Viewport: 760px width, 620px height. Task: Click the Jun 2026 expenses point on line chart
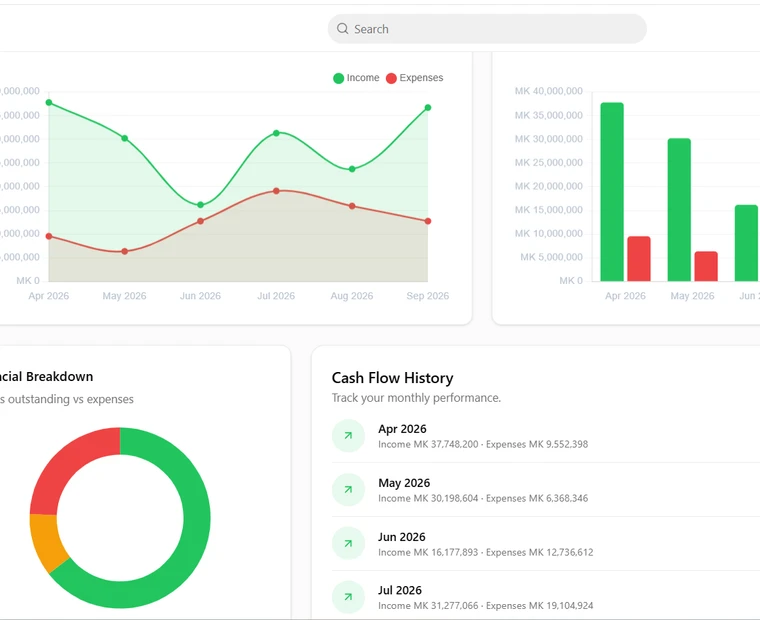[200, 221]
